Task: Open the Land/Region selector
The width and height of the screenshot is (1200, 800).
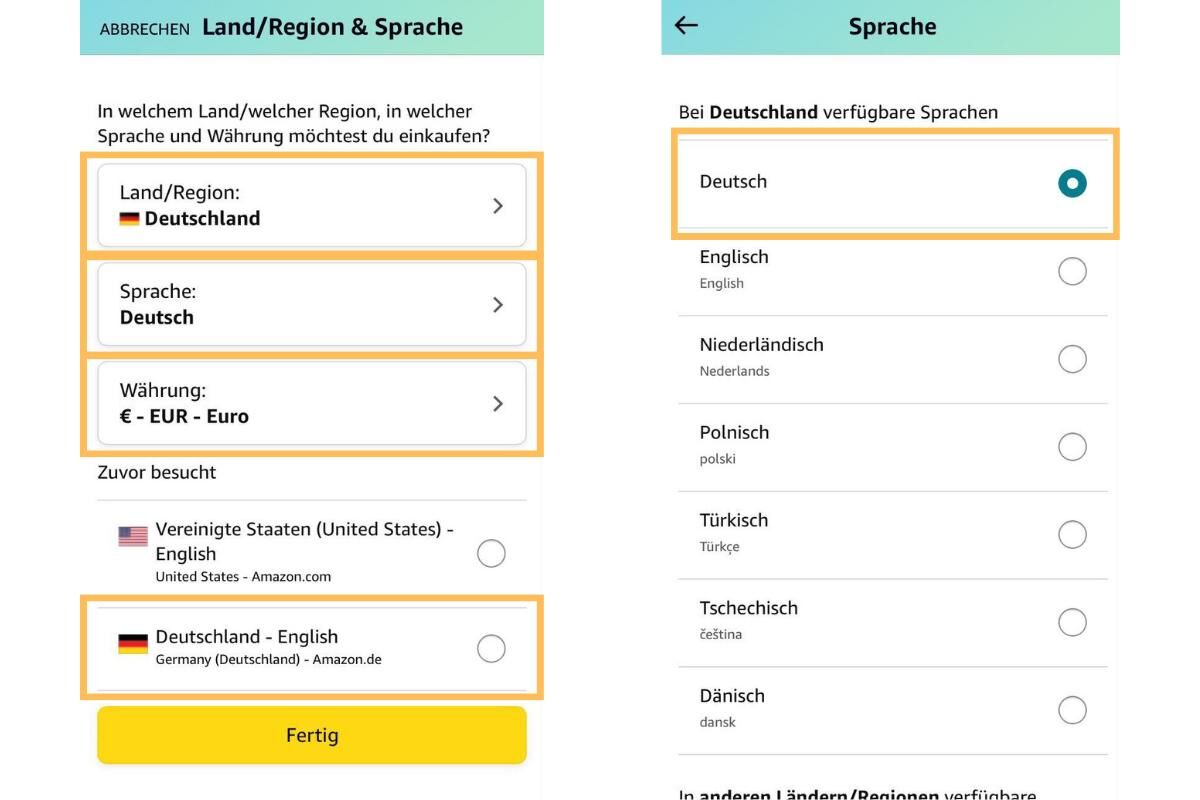Action: pos(311,205)
